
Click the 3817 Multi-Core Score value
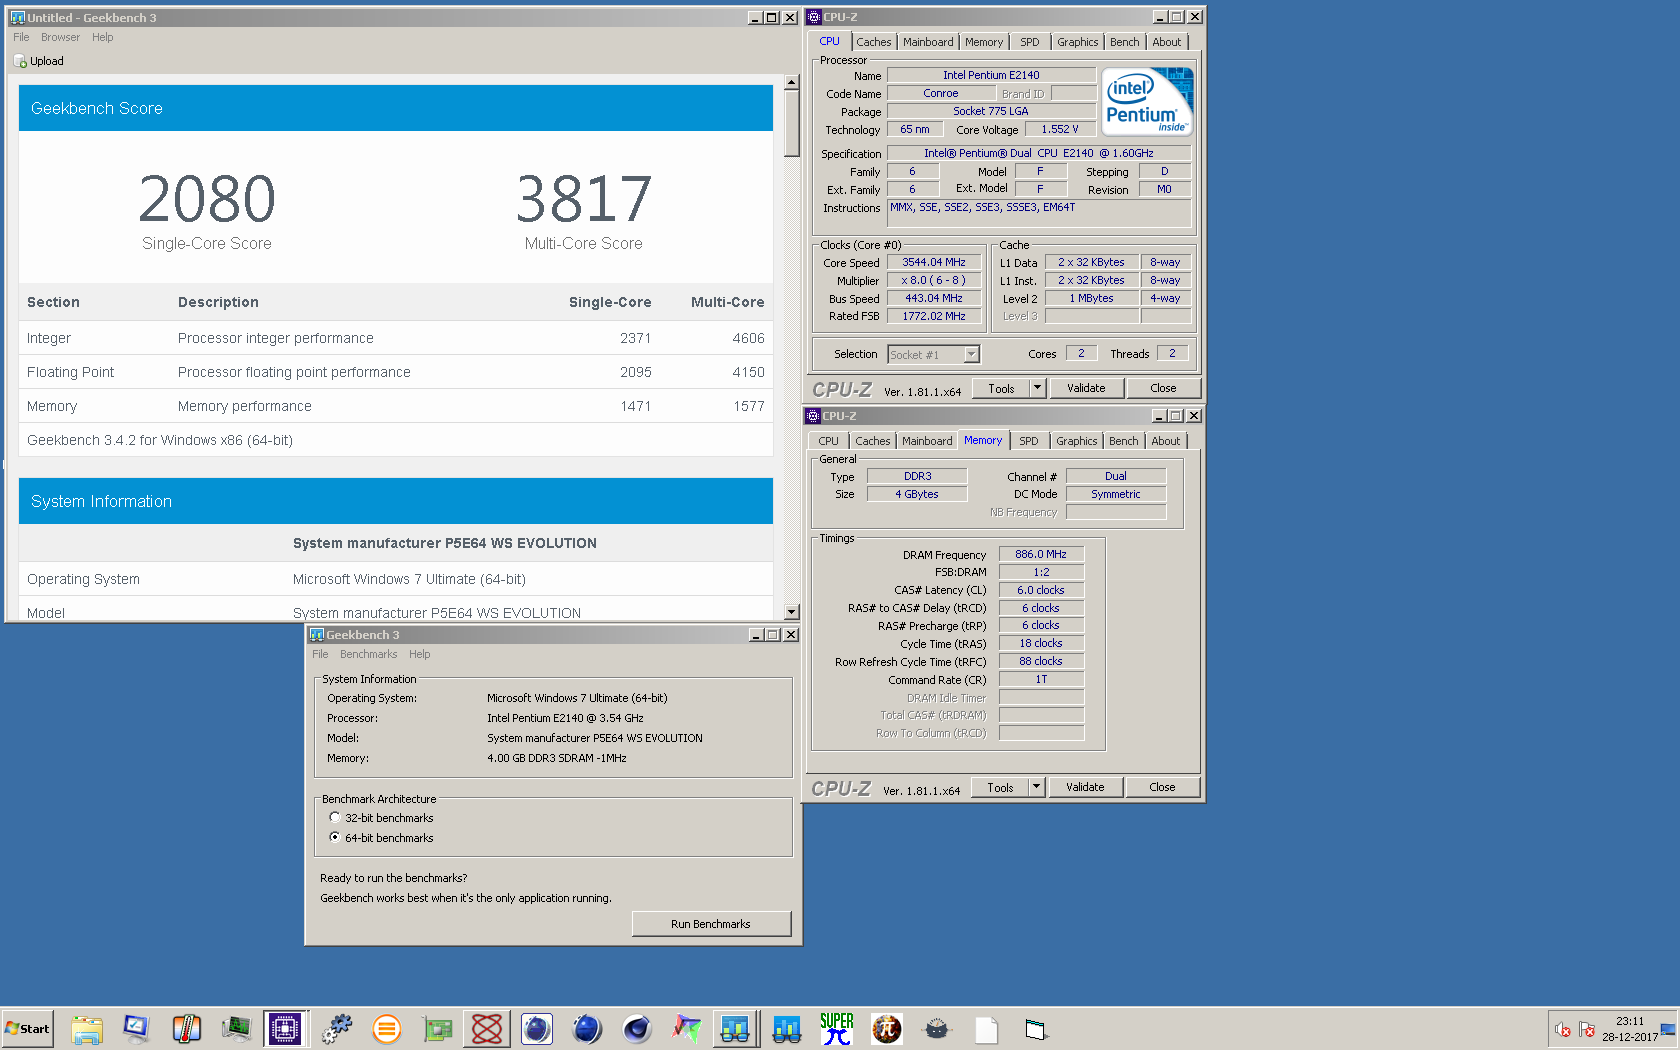coord(584,199)
